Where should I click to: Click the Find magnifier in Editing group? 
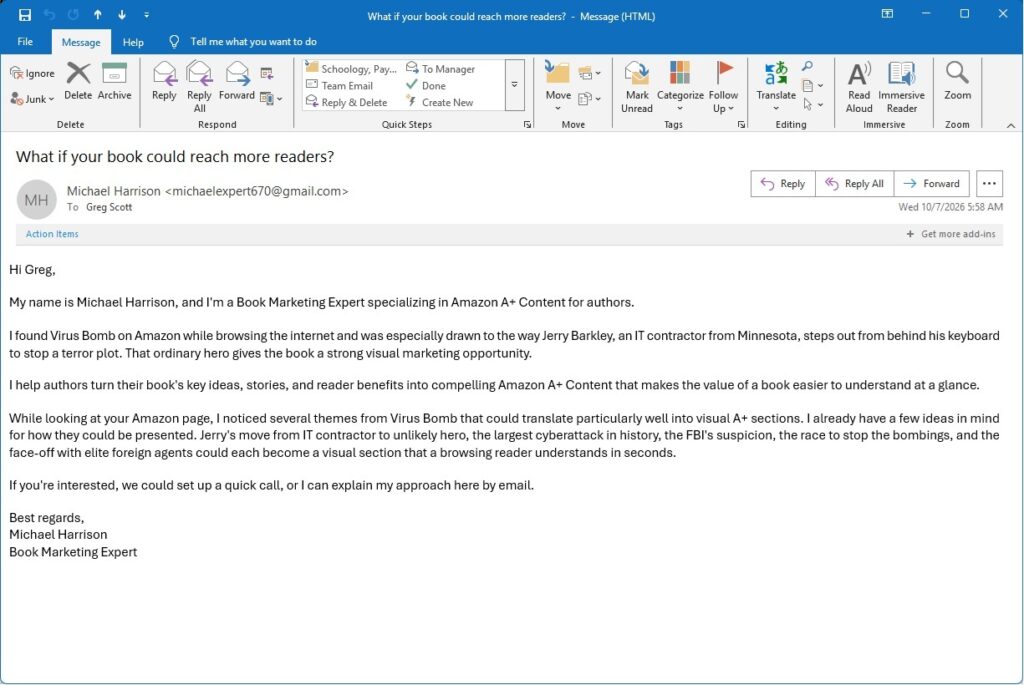click(808, 67)
